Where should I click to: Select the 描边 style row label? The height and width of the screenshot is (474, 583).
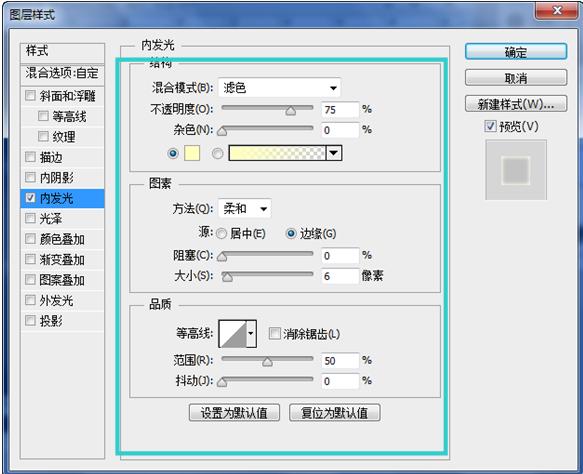click(x=51, y=157)
